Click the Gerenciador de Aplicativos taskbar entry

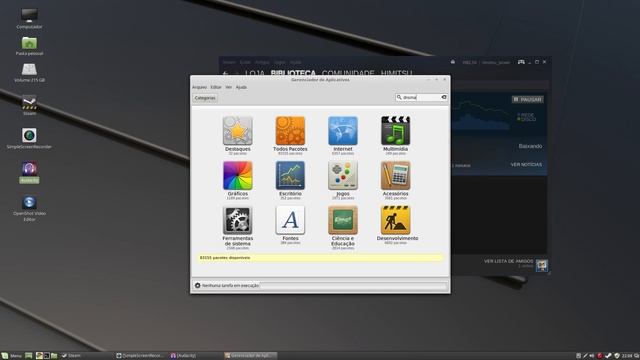tap(250, 356)
